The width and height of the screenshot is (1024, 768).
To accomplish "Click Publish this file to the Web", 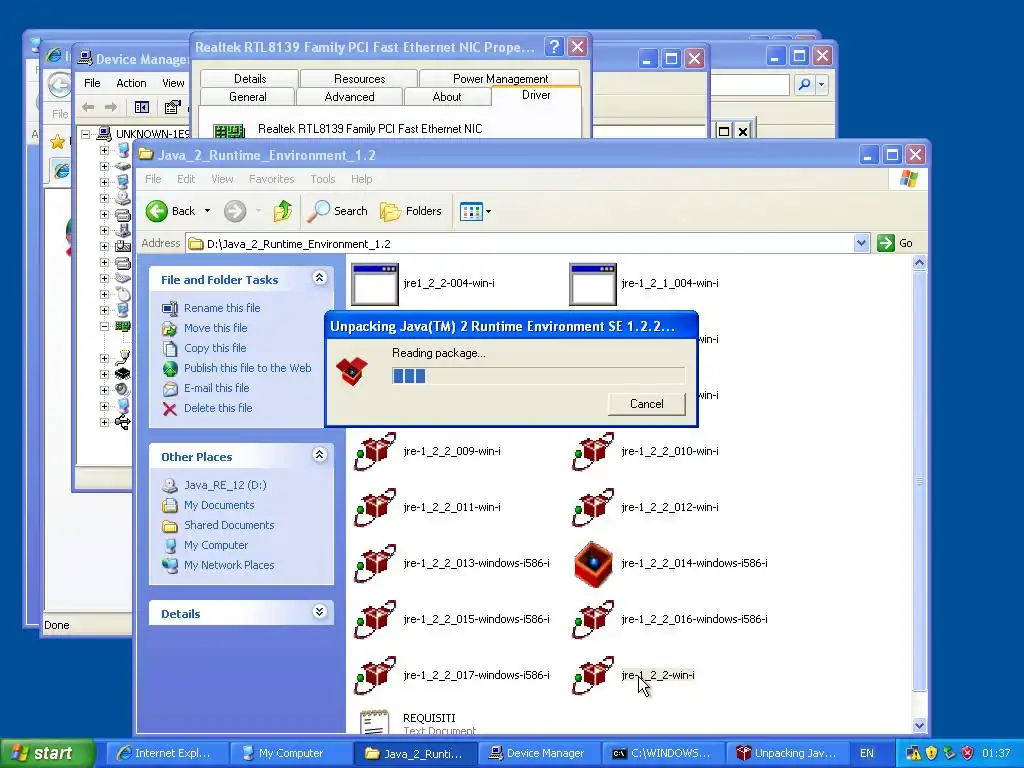I will (248, 368).
